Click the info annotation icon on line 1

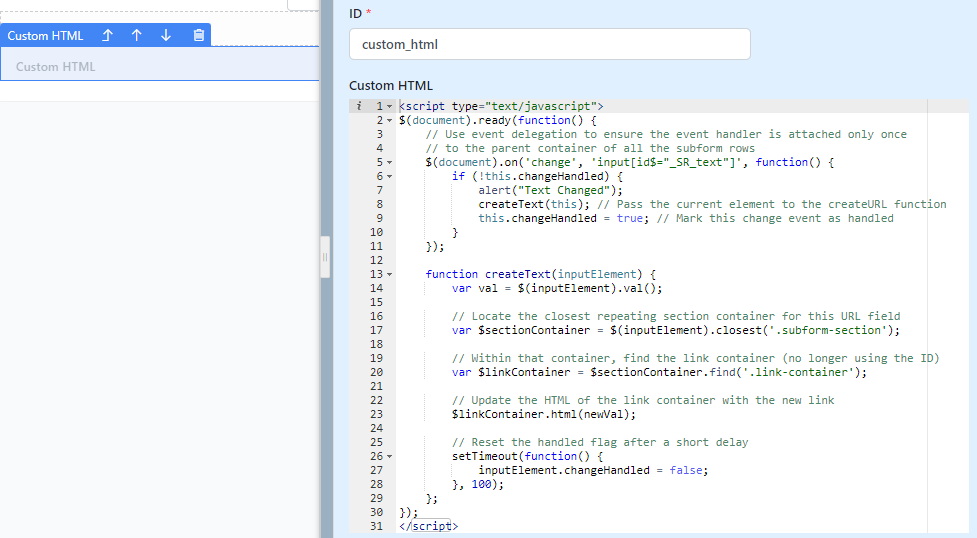point(359,106)
